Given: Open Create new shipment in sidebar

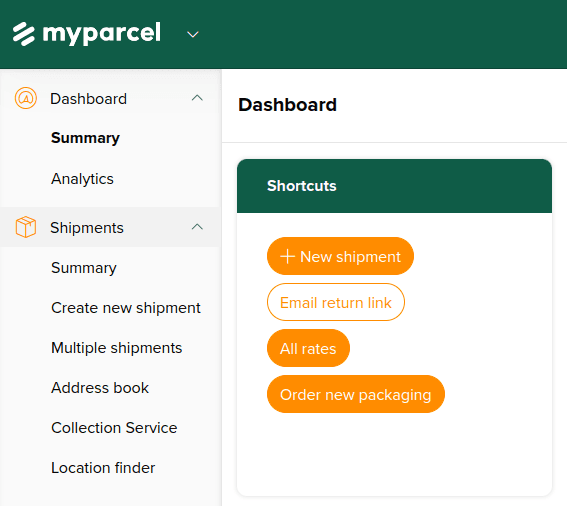Looking at the screenshot, I should click(x=126, y=308).
